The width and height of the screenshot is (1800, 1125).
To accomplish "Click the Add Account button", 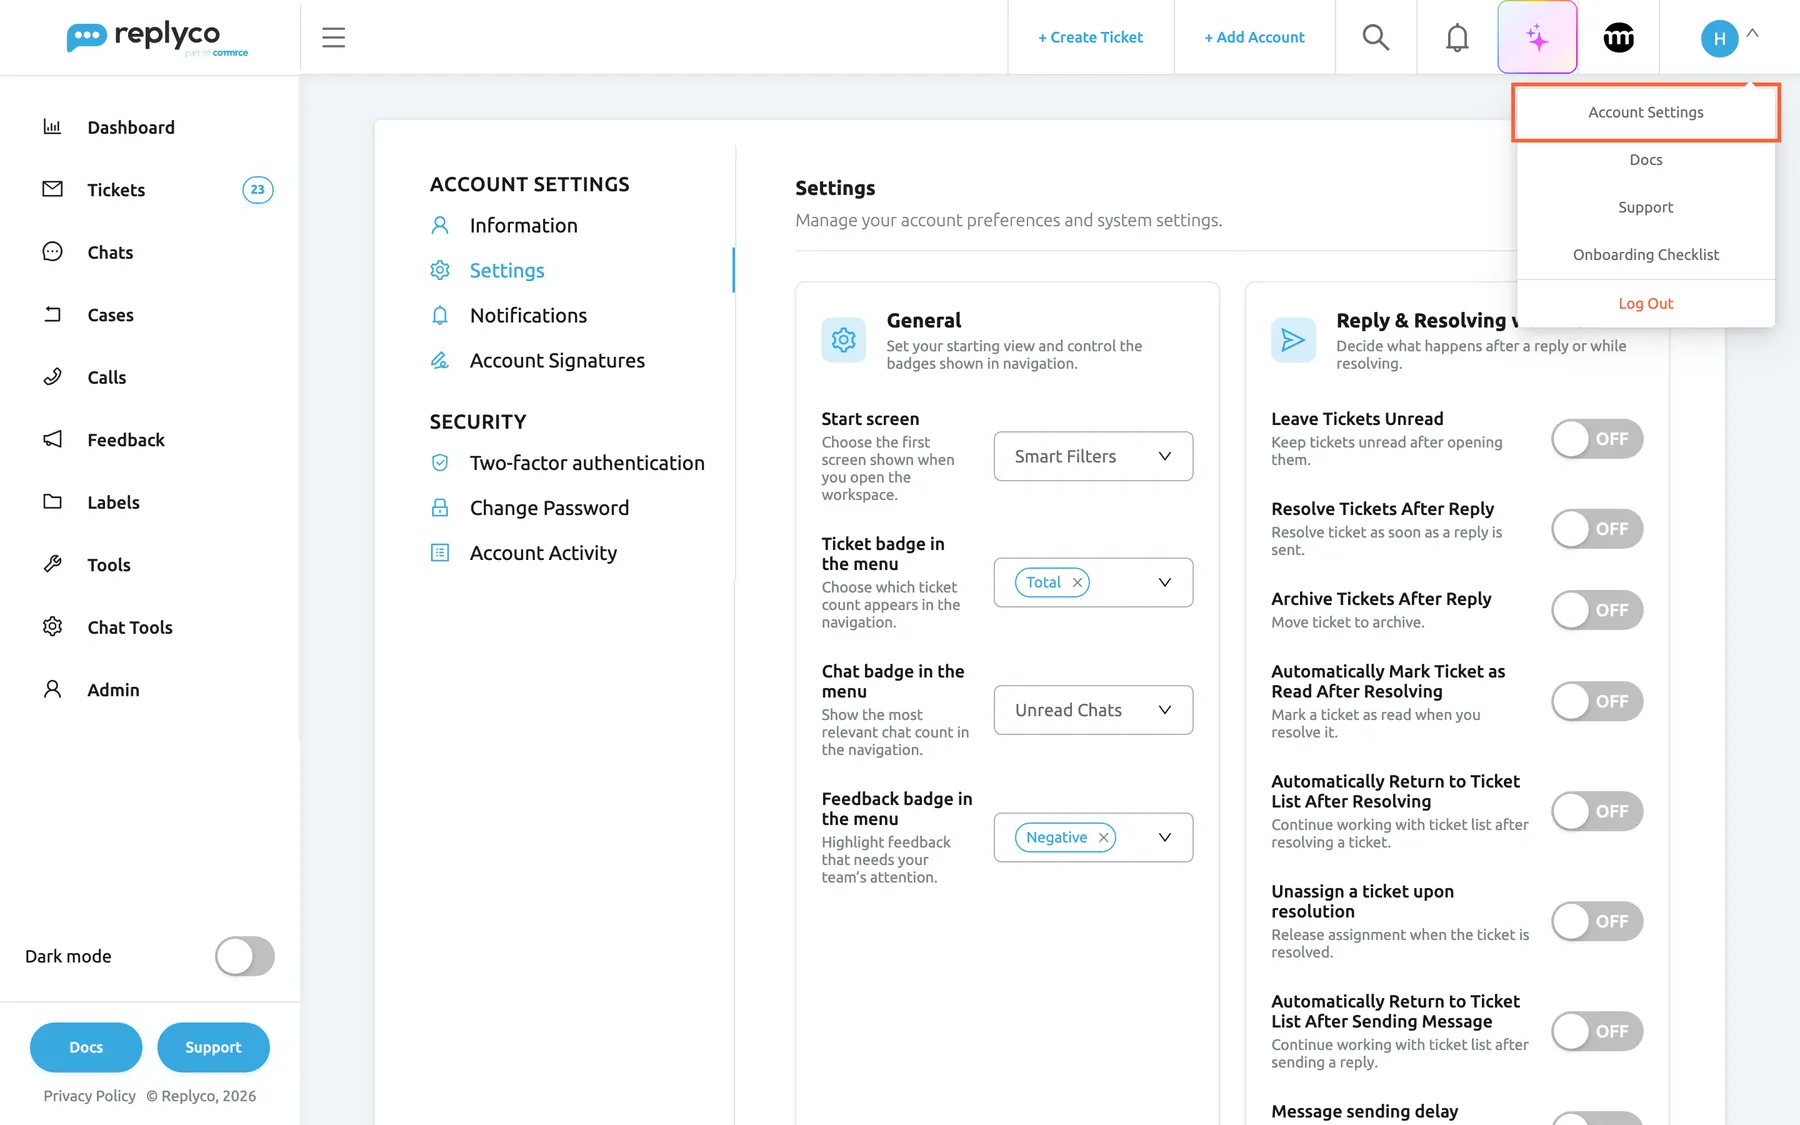I will pos(1254,37).
